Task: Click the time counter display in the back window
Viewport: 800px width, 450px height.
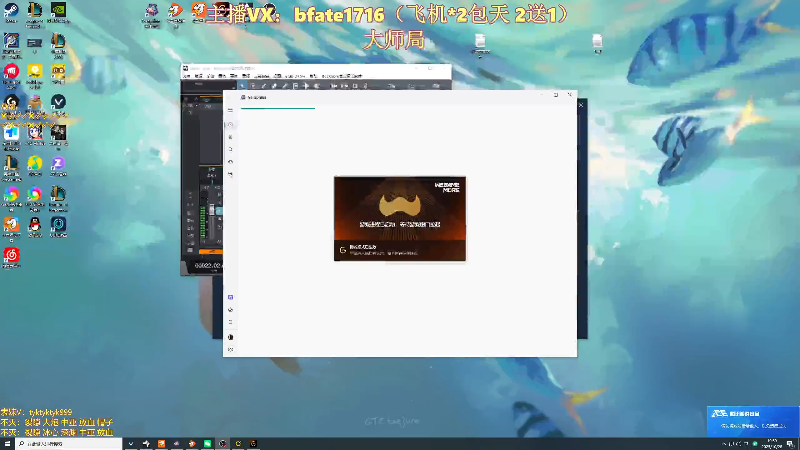Action: (208, 266)
